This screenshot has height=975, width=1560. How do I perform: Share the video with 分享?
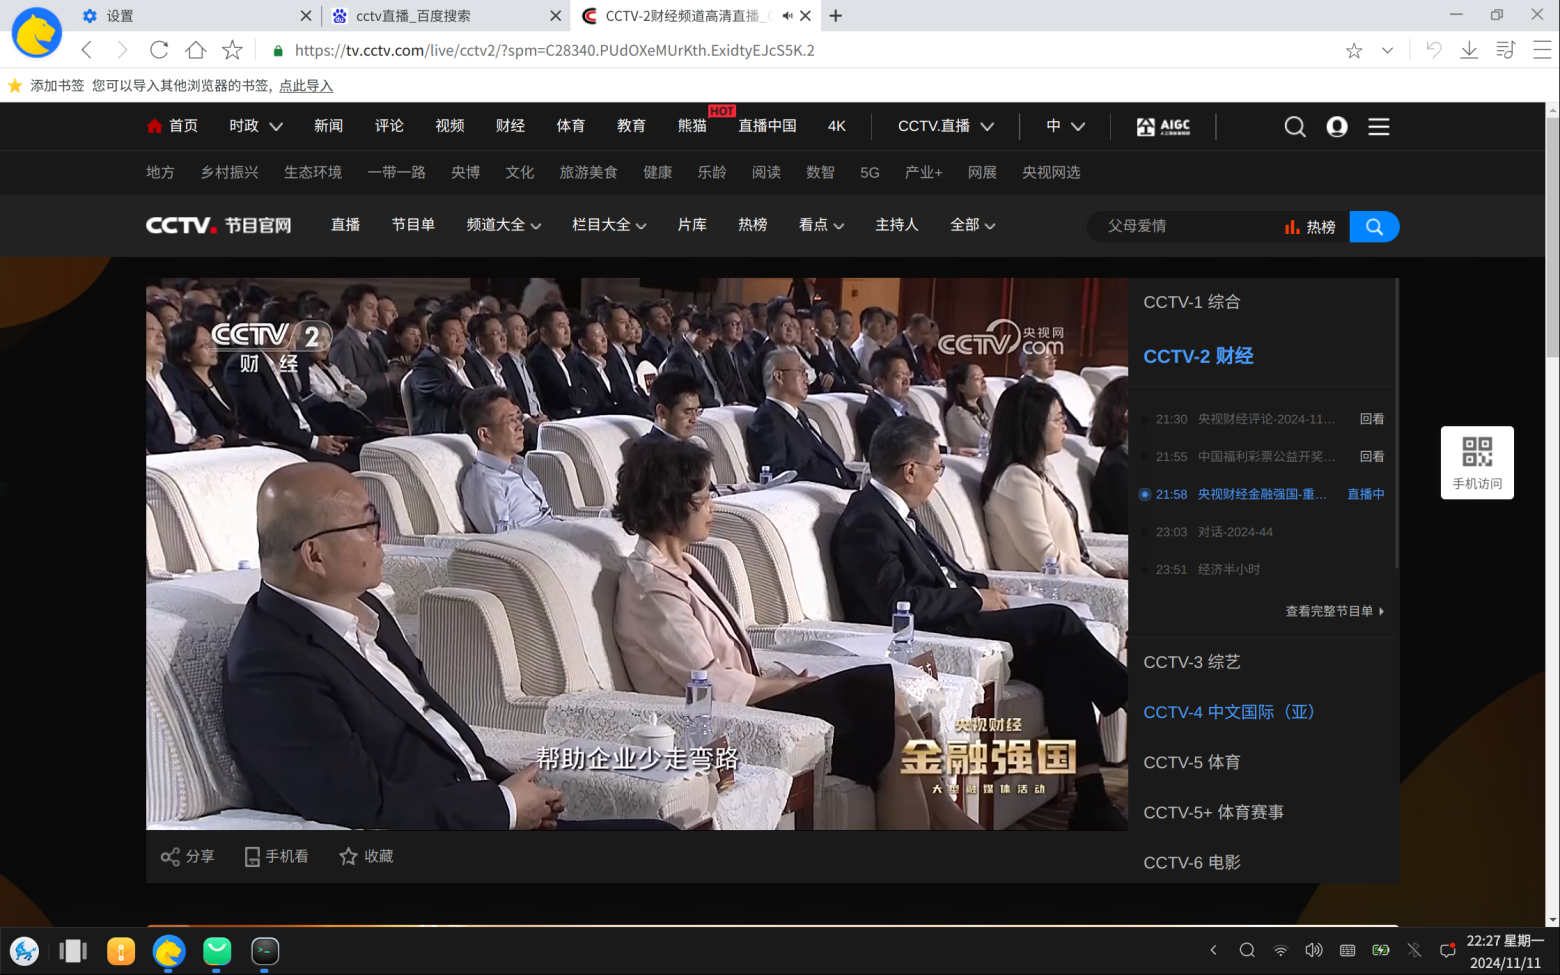point(188,856)
